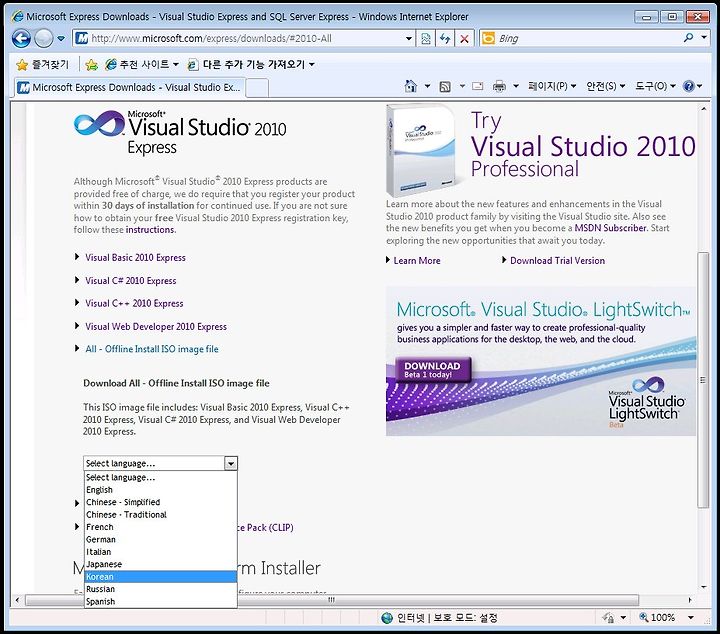Expand Visual C# 2010 Express

pos(130,281)
